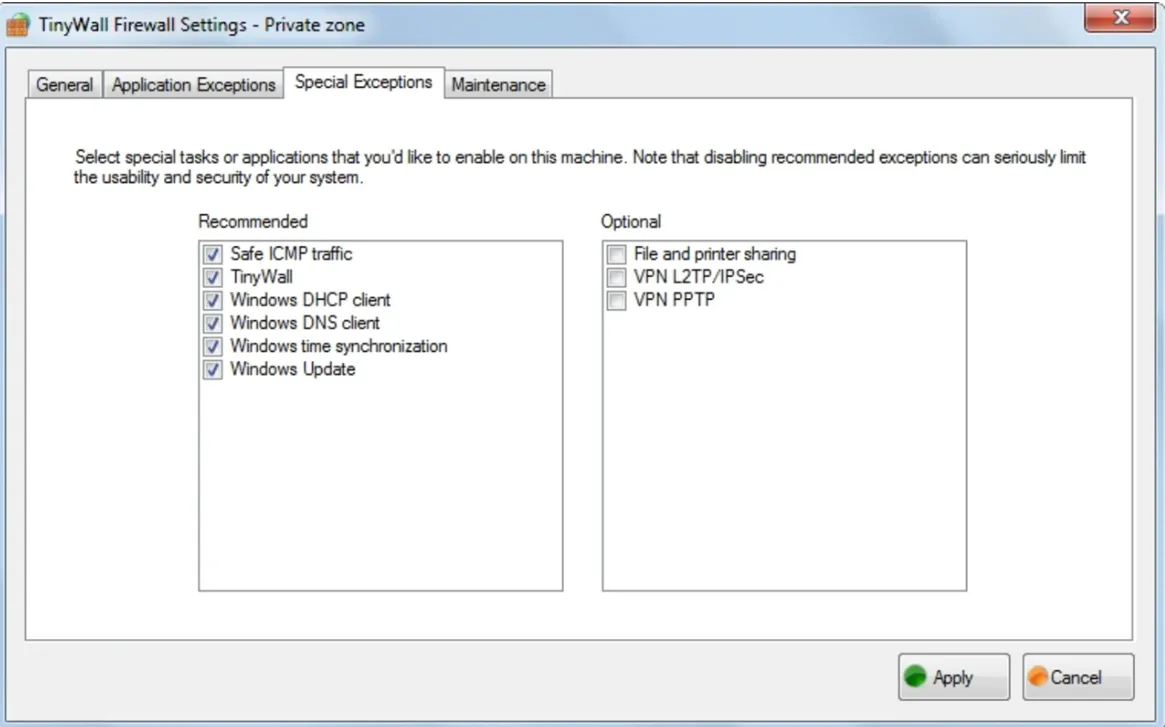Toggle Windows DNS client checkbox
The image size is (1165, 727).
212,323
